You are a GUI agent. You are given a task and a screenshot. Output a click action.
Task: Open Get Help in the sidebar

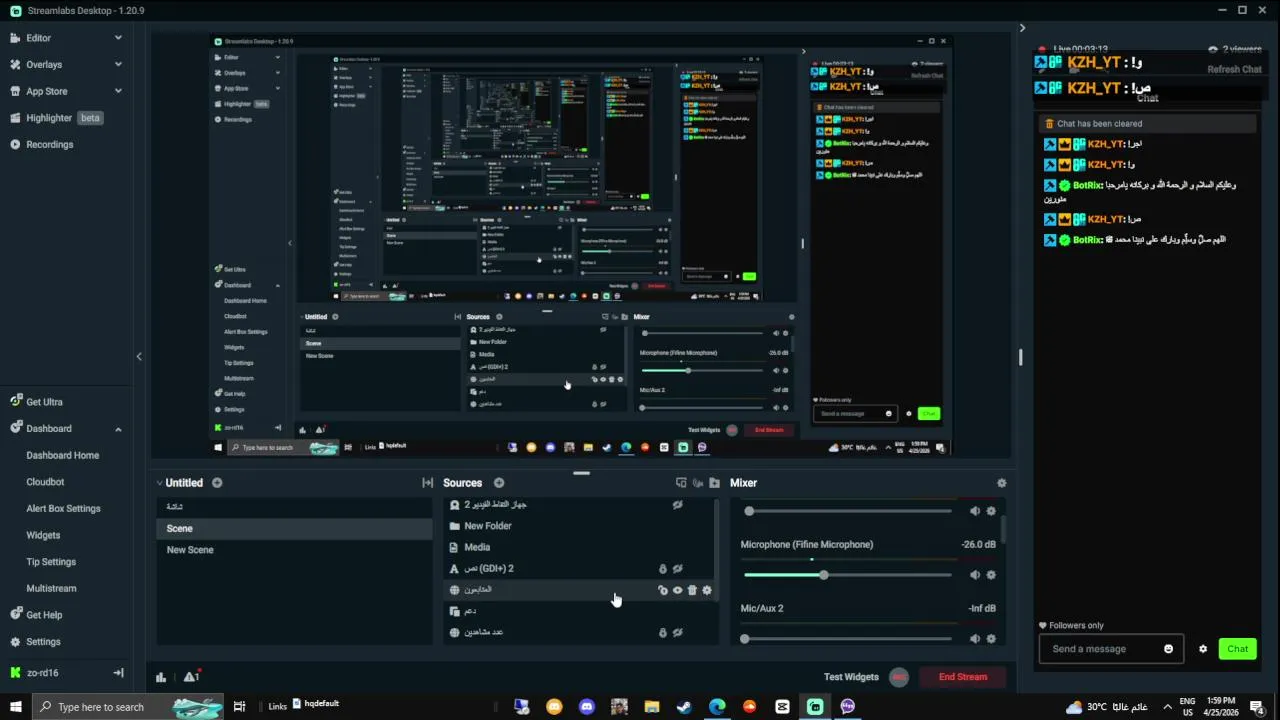[x=44, y=615]
